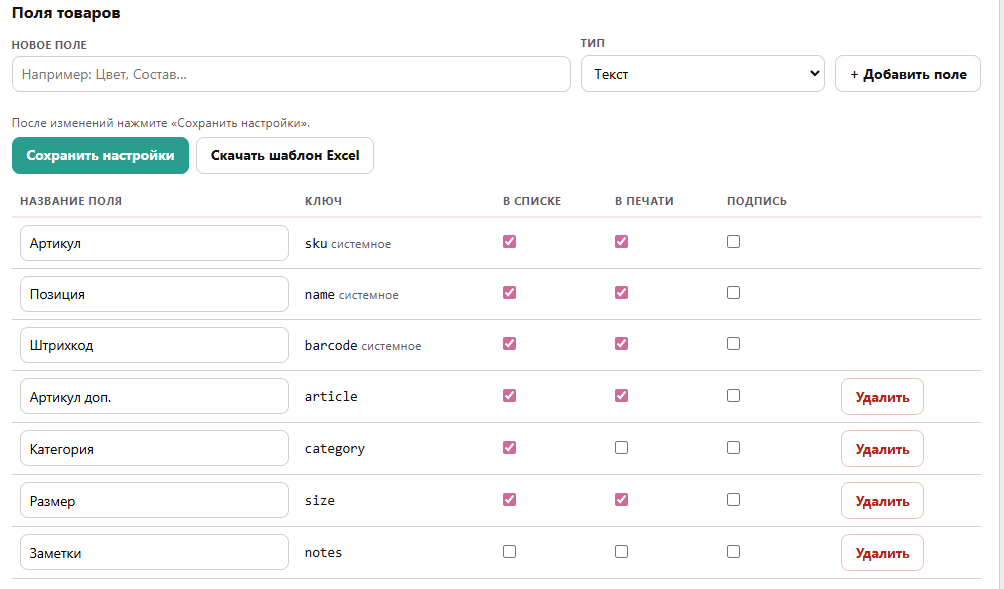The image size is (1004, 589).
Task: Edit the Артикул field name input
Action: pos(154,243)
